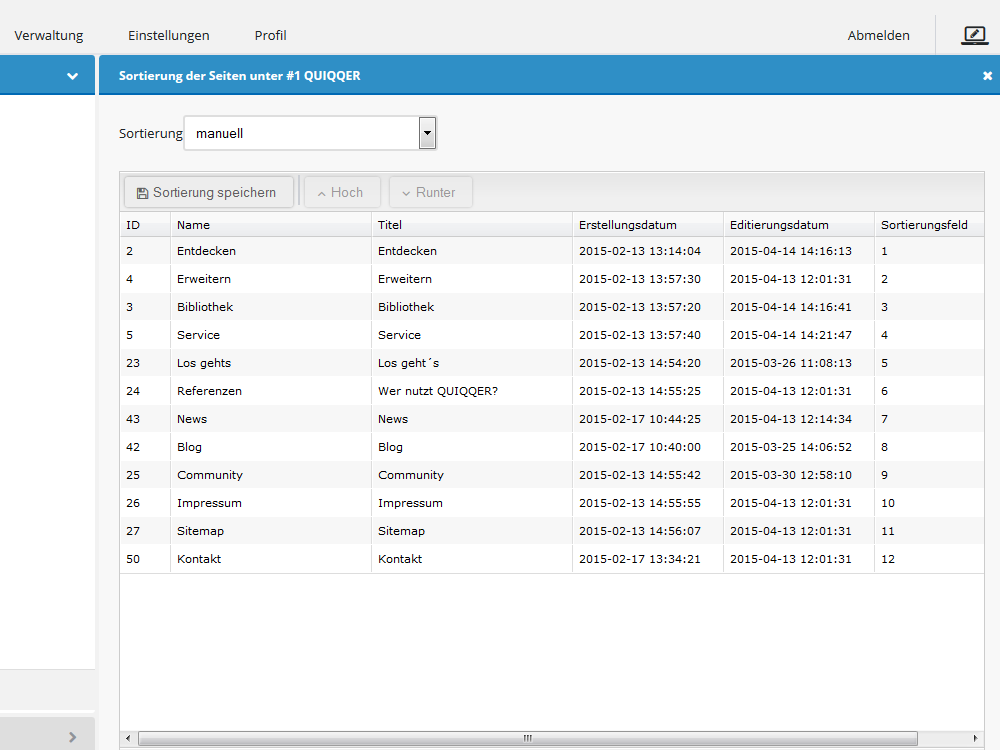Image resolution: width=1000 pixels, height=750 pixels.
Task: Open the Sortierung dropdown arrow
Action: 427,133
